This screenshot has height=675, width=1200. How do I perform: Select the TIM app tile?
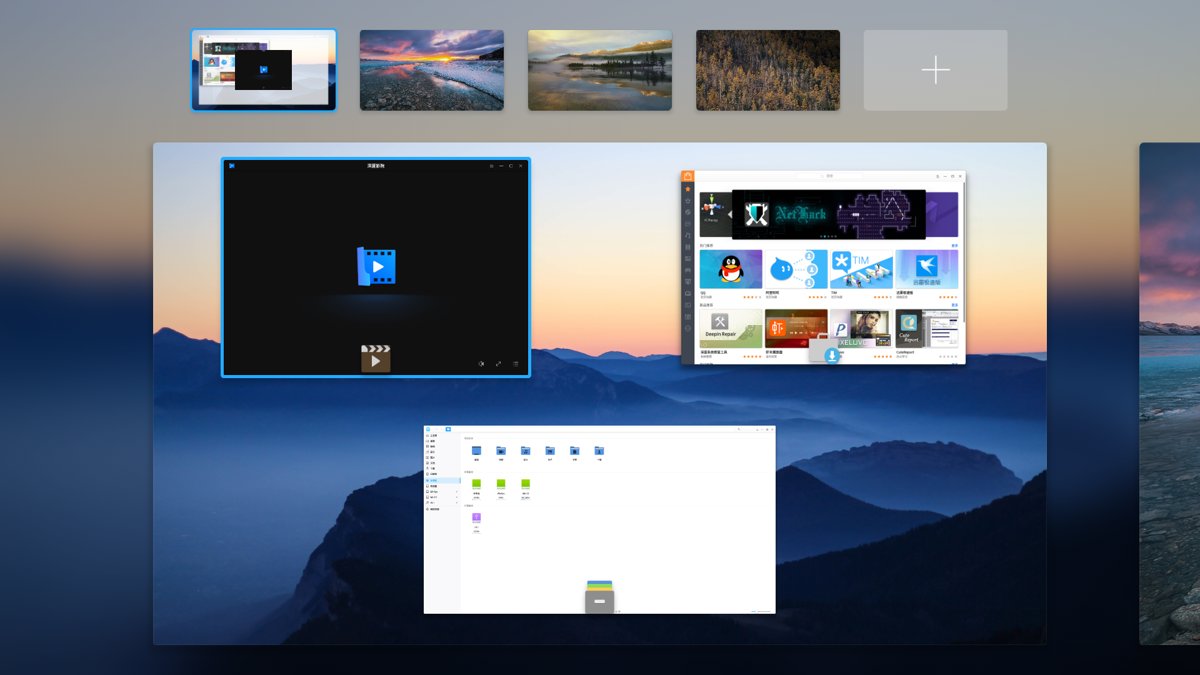tap(861, 269)
